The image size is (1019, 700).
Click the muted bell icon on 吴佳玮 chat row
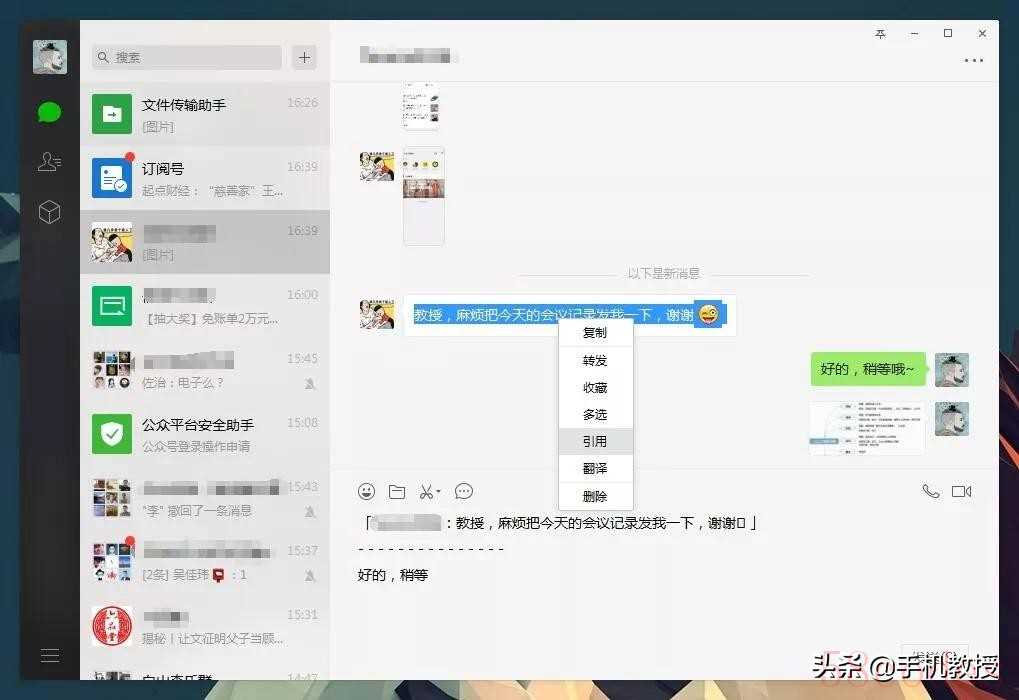311,575
